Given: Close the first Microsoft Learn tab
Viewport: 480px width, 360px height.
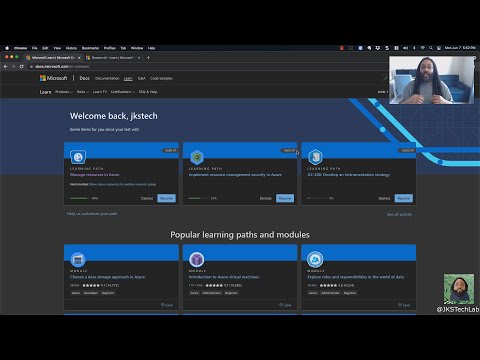Looking at the screenshot, I should (79, 58).
